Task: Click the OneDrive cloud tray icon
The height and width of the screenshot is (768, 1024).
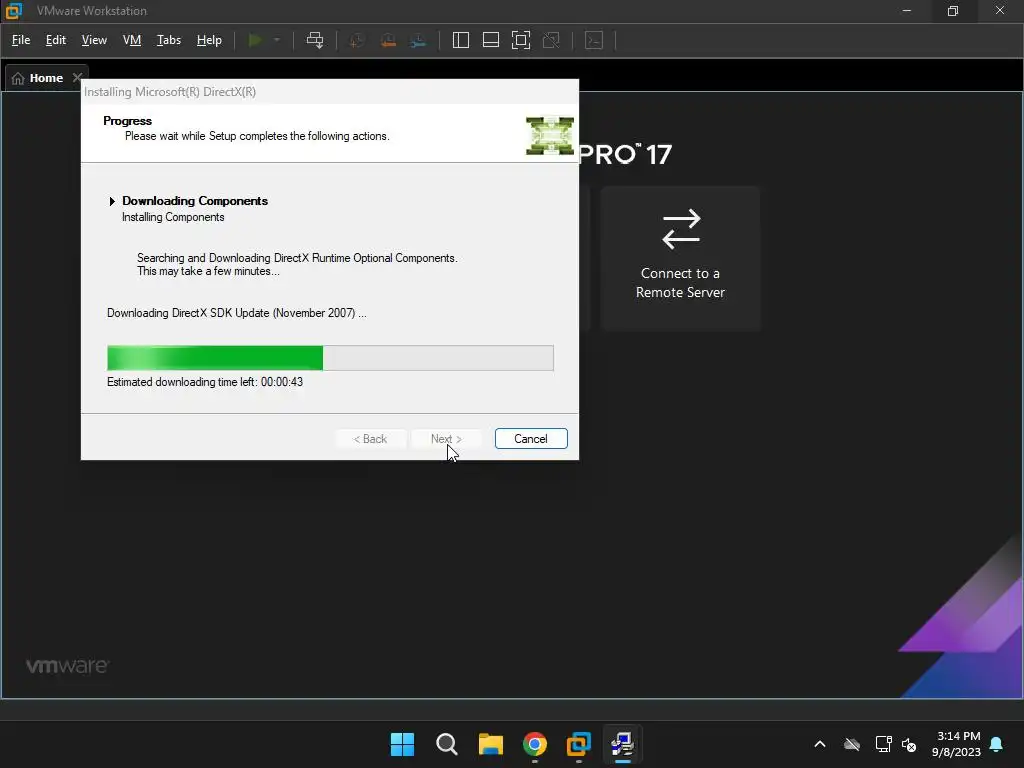Action: point(852,744)
